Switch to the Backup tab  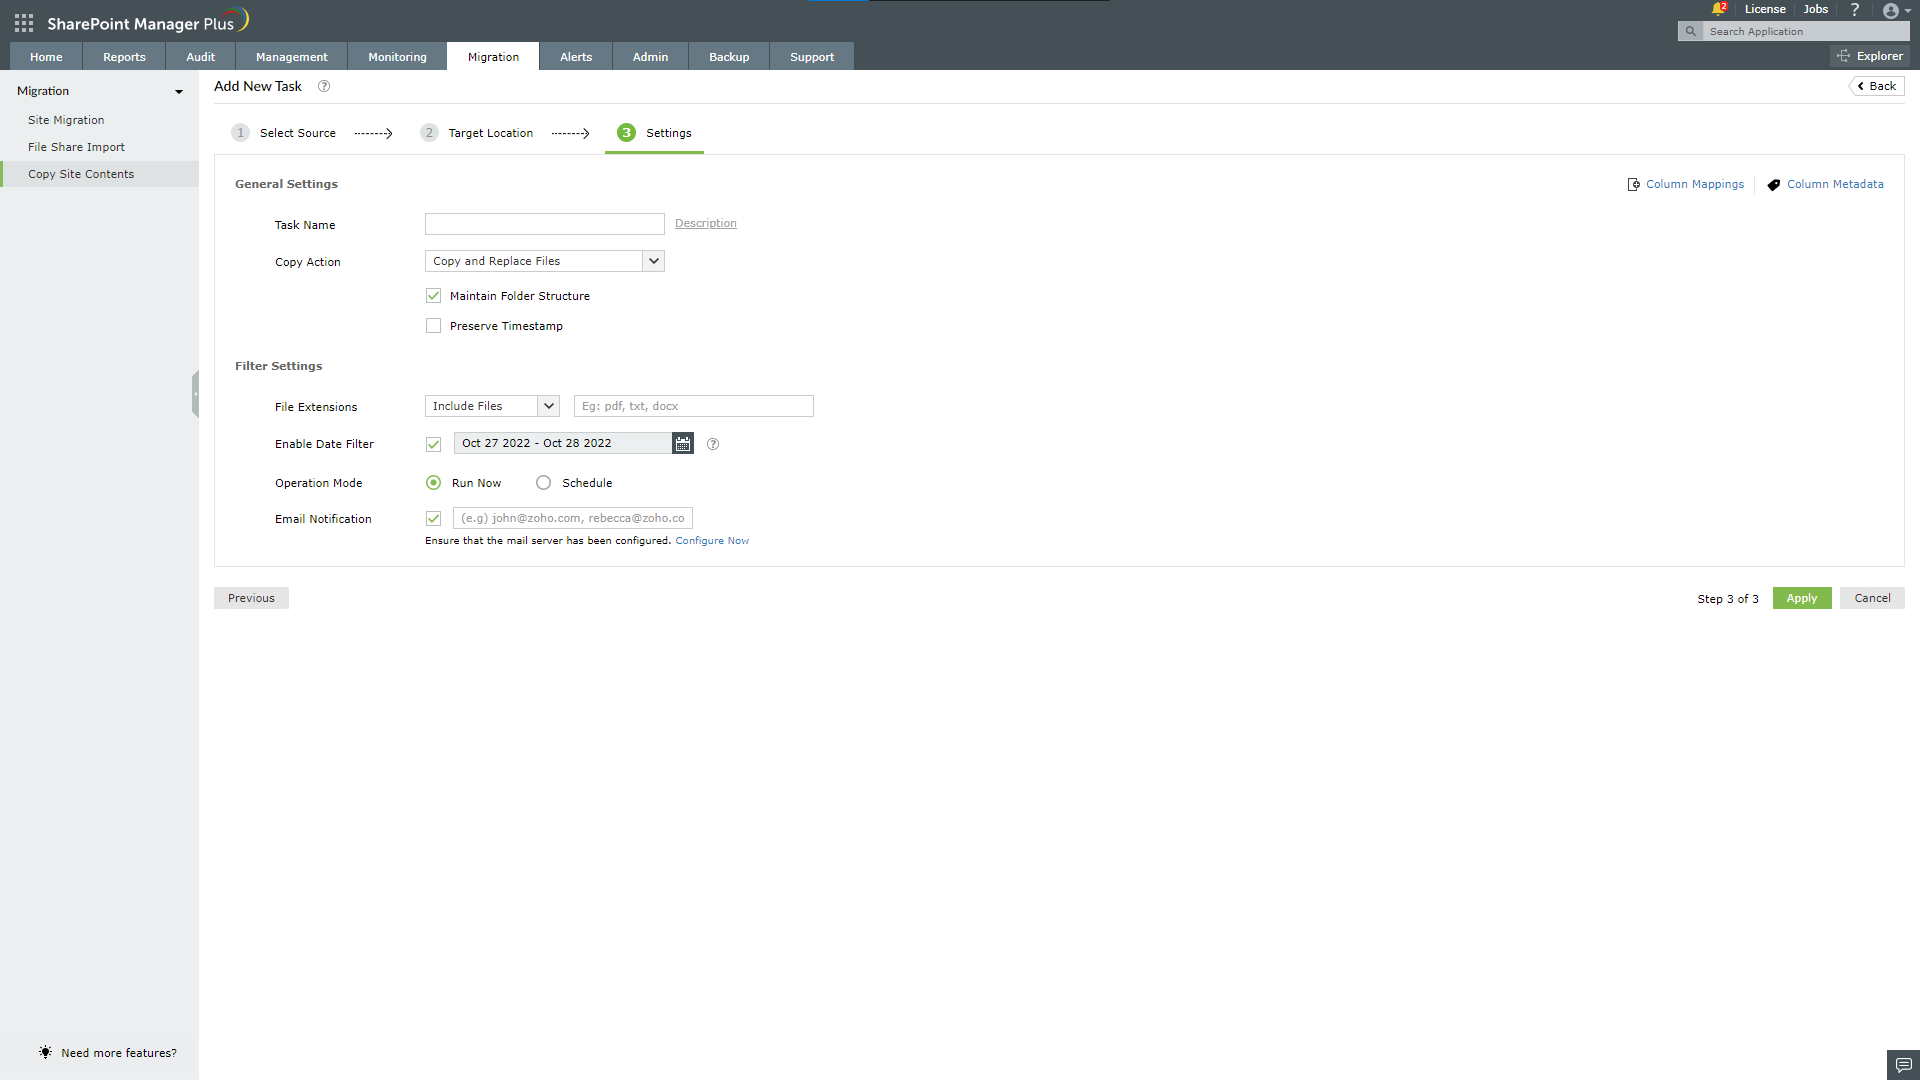[728, 56]
